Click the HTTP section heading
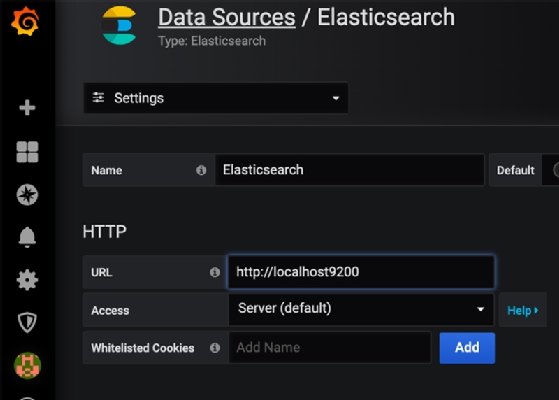Viewport: 559px width, 400px height. [x=104, y=232]
